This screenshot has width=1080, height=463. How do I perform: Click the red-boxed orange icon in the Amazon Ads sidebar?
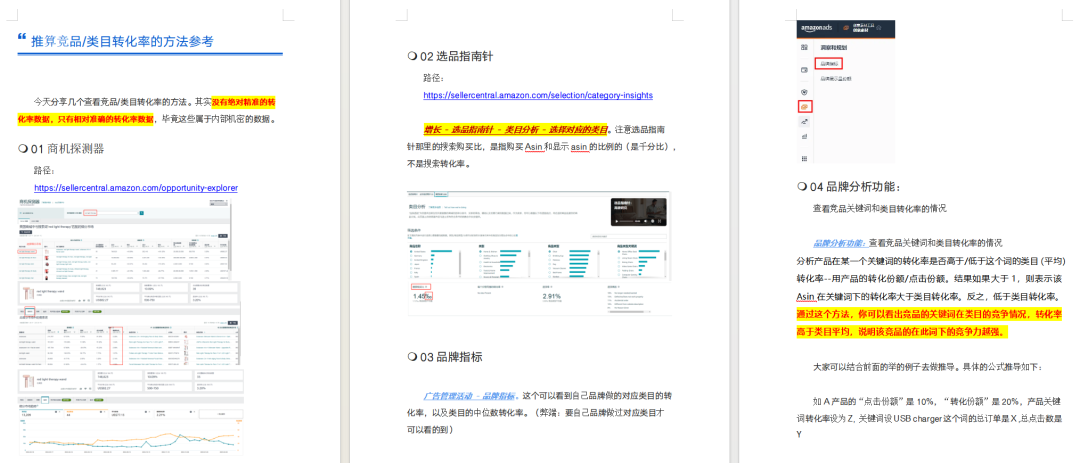(806, 107)
